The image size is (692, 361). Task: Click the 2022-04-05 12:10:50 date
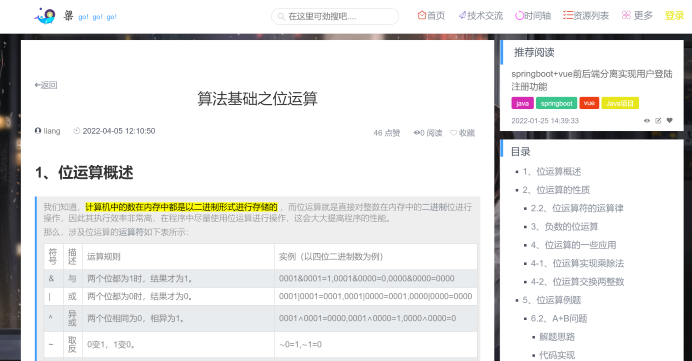pyautogui.click(x=119, y=131)
